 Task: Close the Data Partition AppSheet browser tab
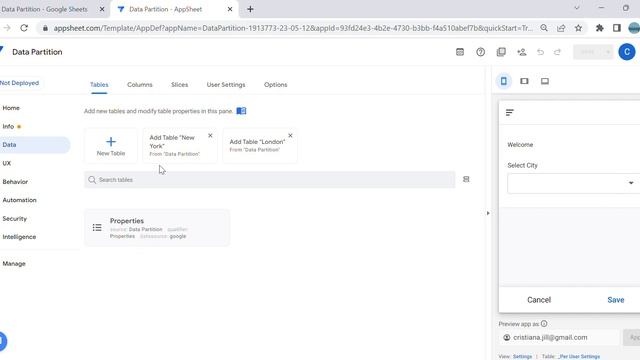point(230,9)
